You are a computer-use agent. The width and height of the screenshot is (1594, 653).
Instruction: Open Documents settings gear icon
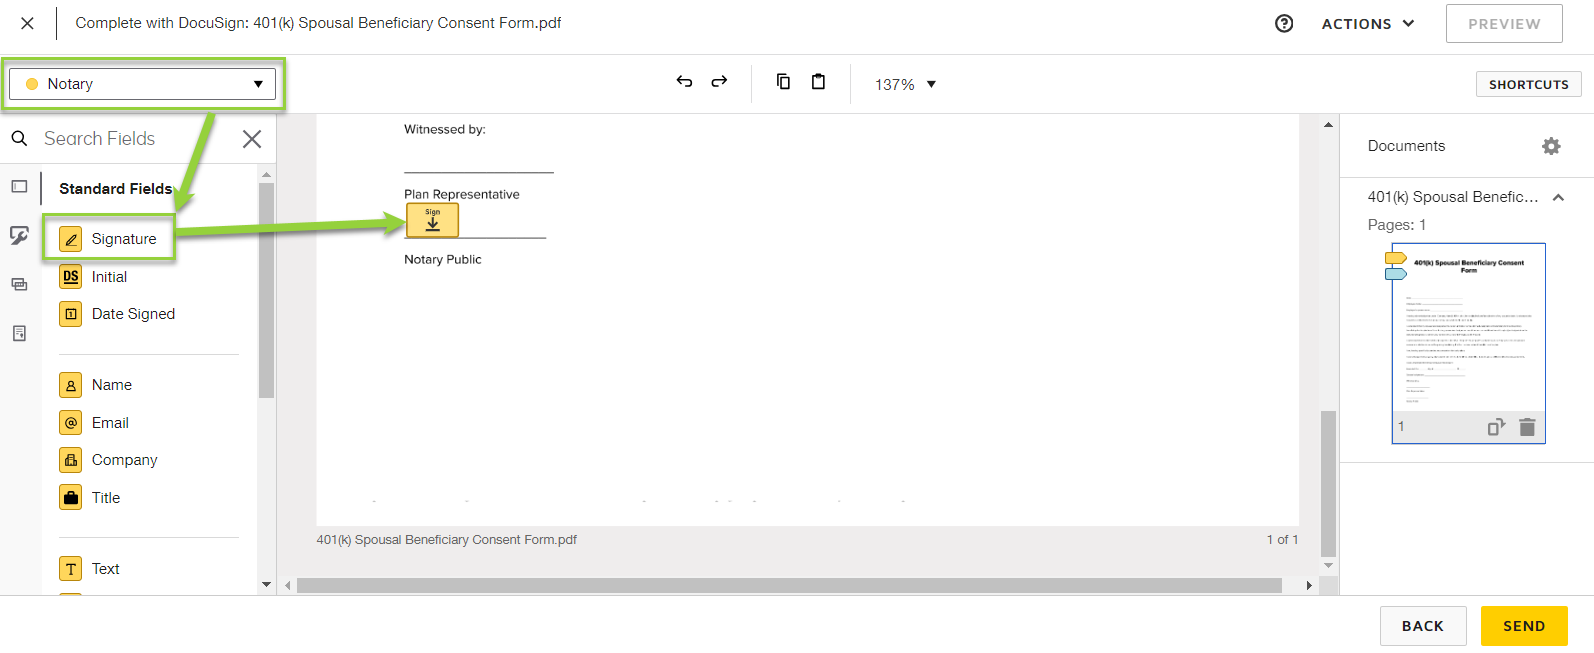click(1551, 146)
